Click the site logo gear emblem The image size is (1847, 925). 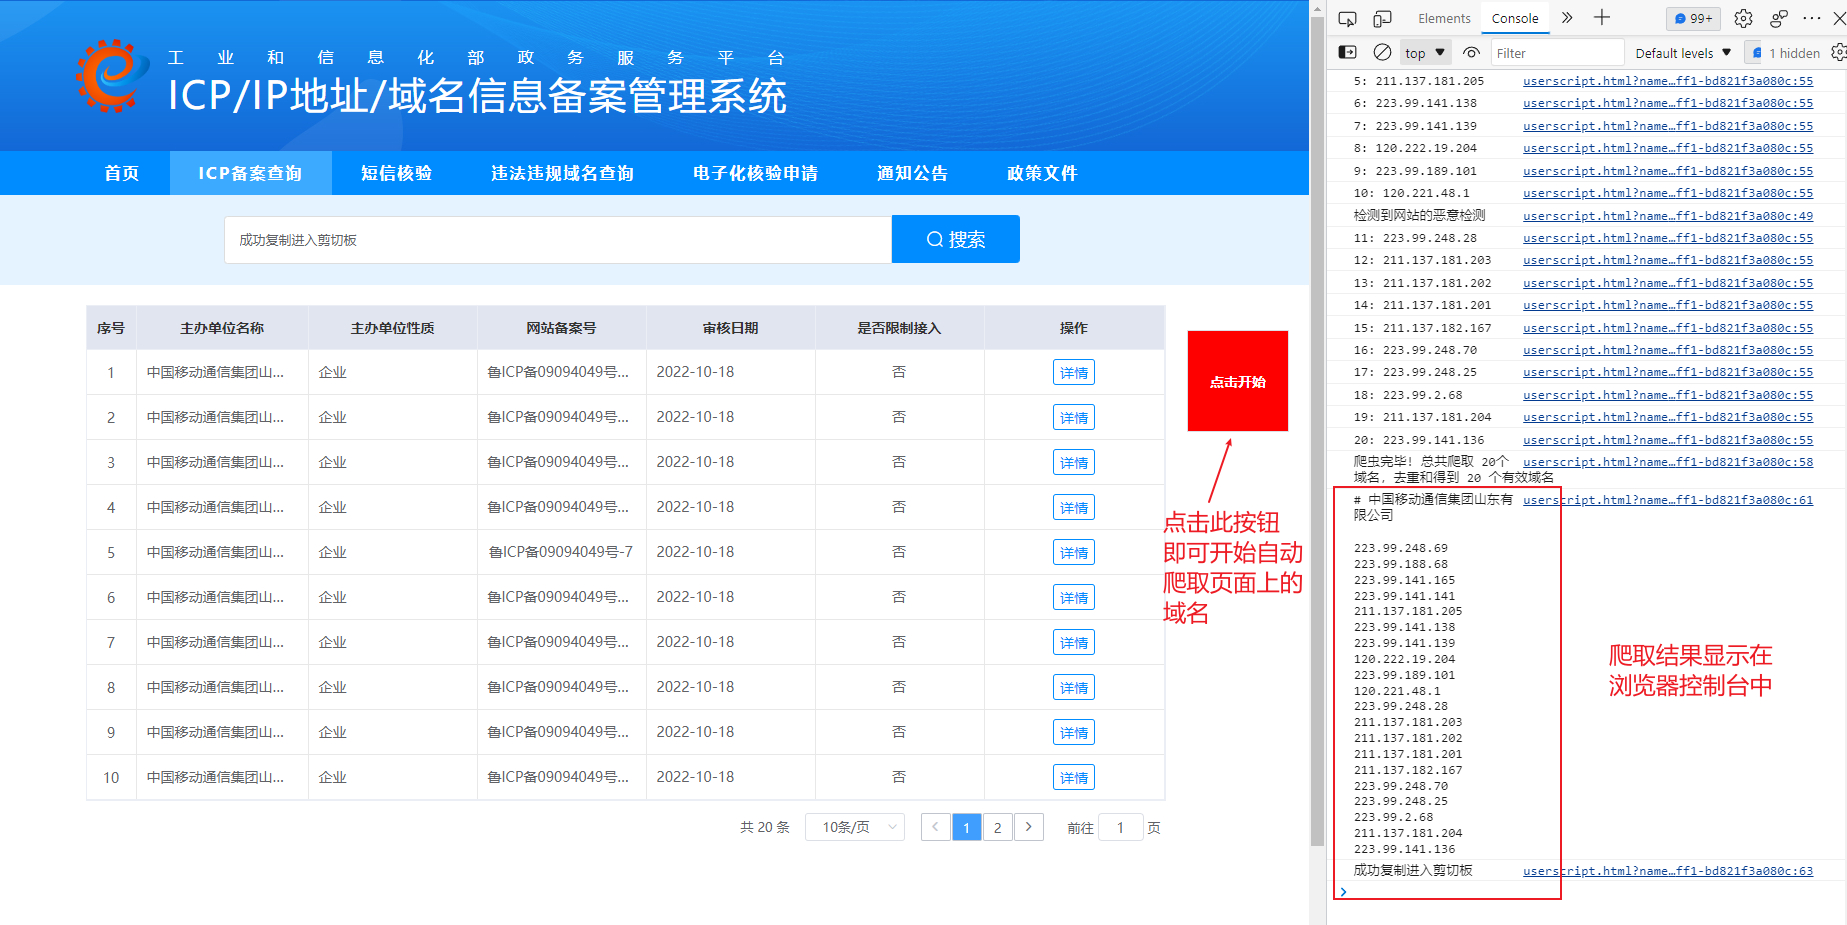click(x=110, y=76)
